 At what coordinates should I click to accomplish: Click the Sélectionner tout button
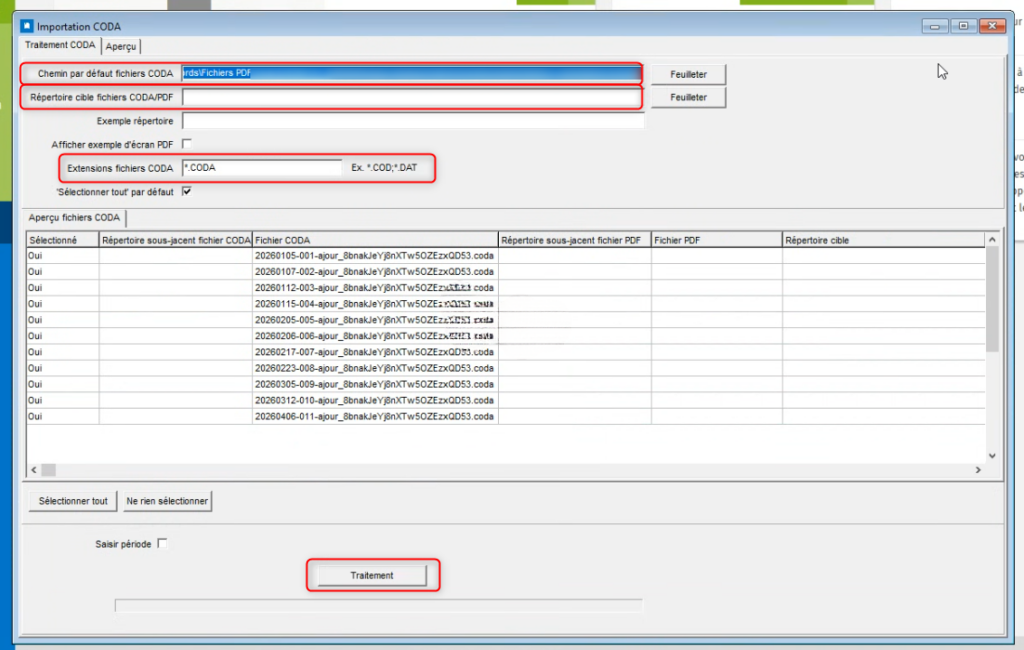(72, 501)
